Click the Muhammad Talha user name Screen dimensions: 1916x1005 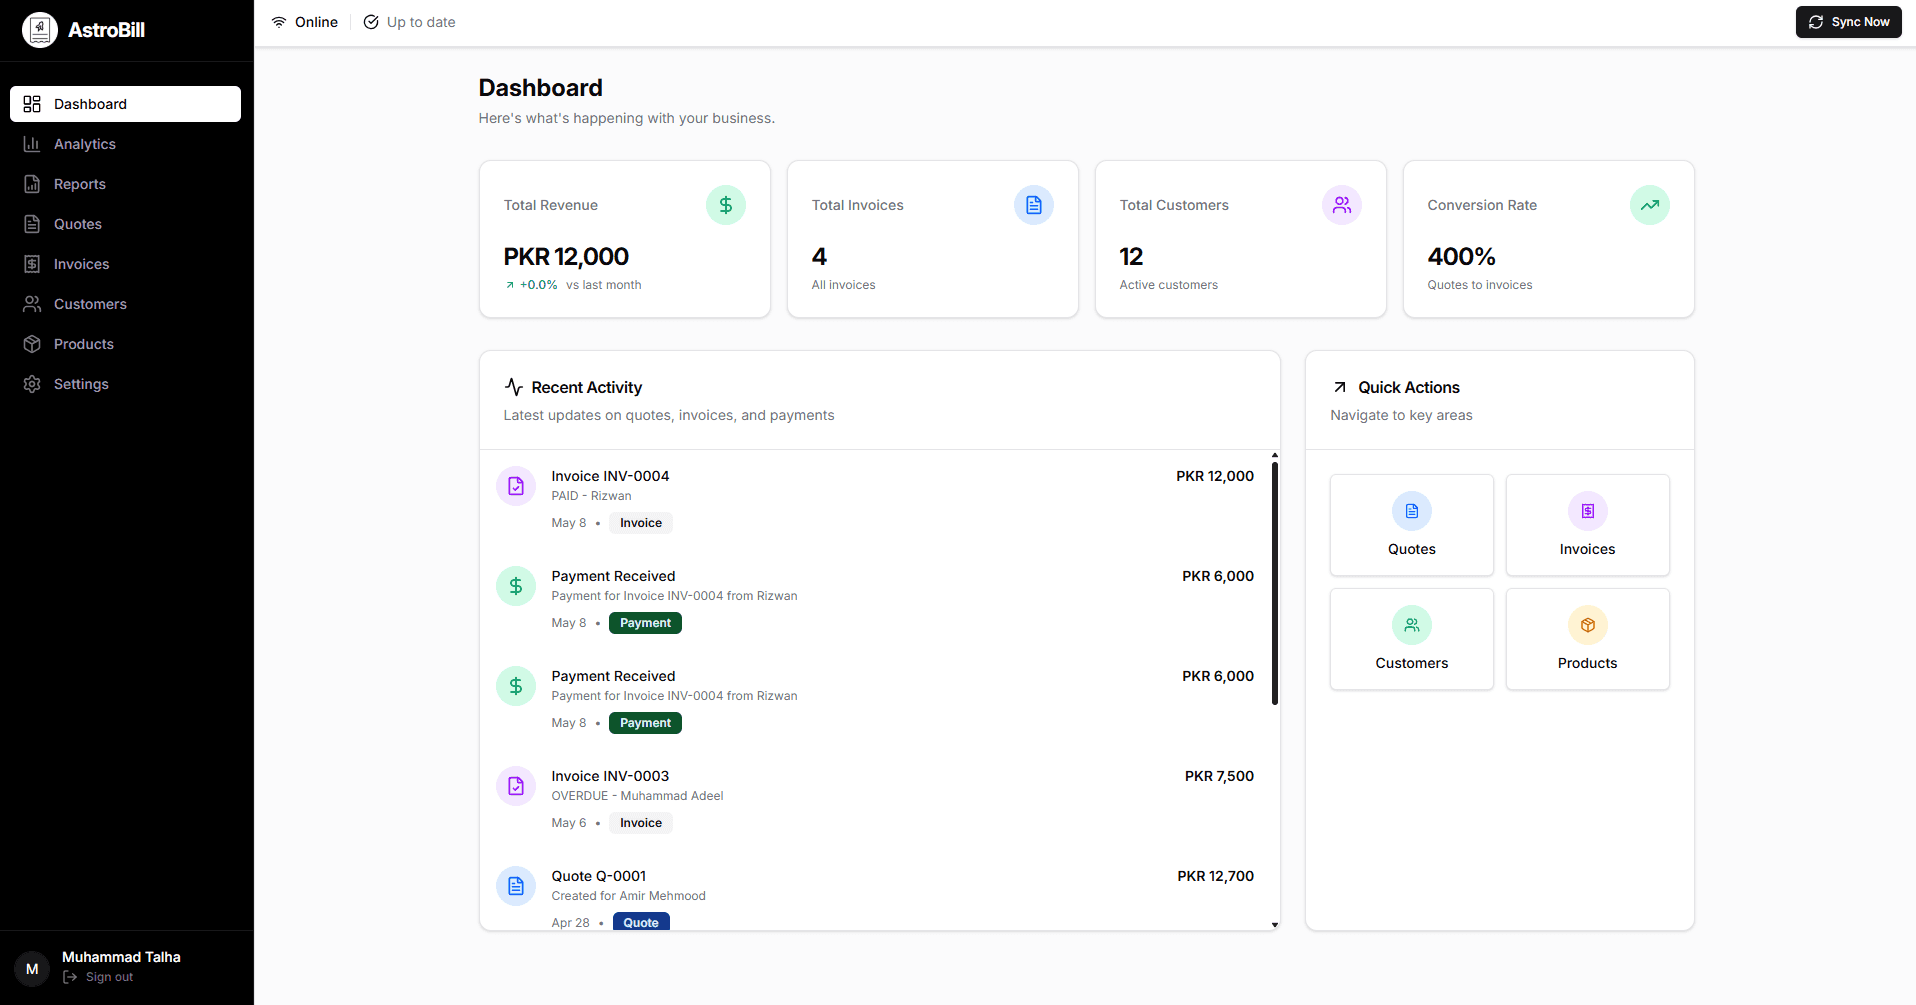click(121, 957)
